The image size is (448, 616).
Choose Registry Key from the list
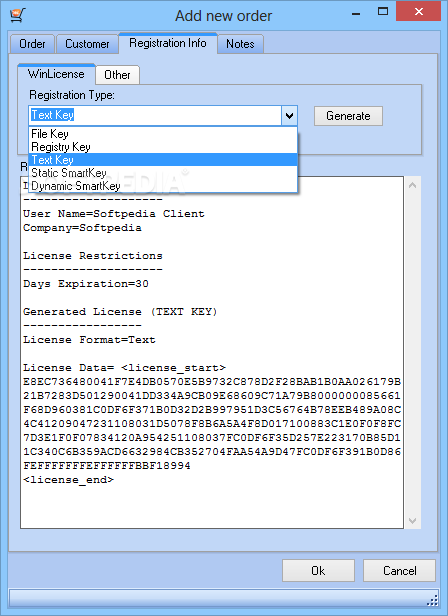tap(163, 147)
